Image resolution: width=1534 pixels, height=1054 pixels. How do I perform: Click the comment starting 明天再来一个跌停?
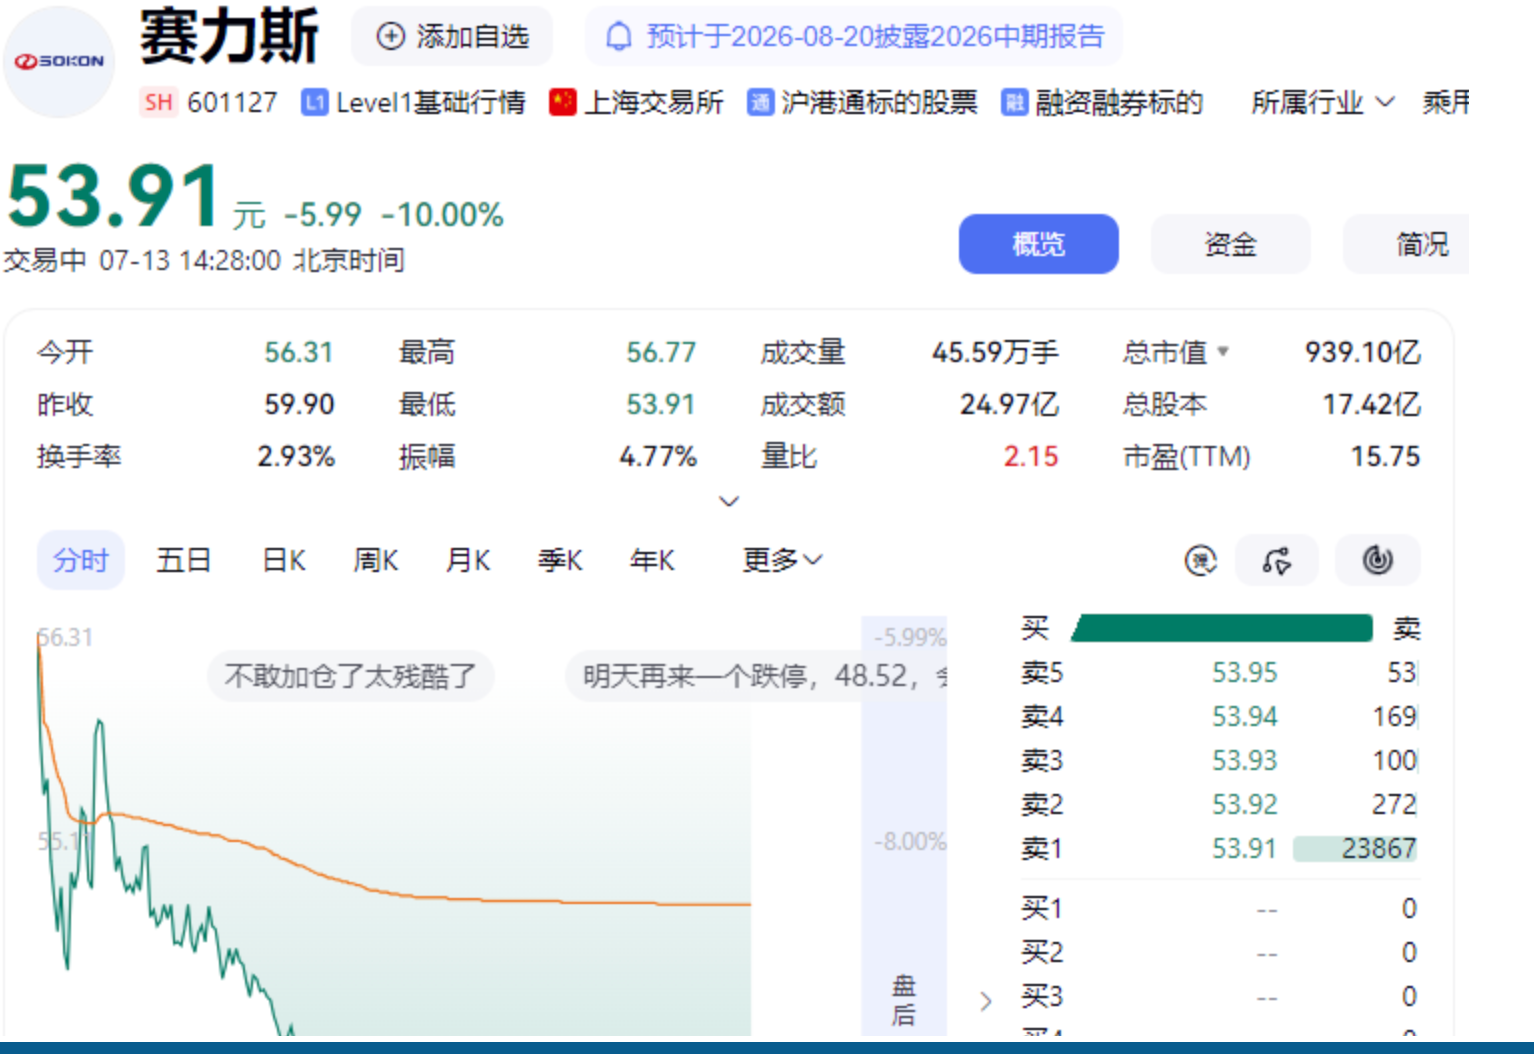(757, 676)
